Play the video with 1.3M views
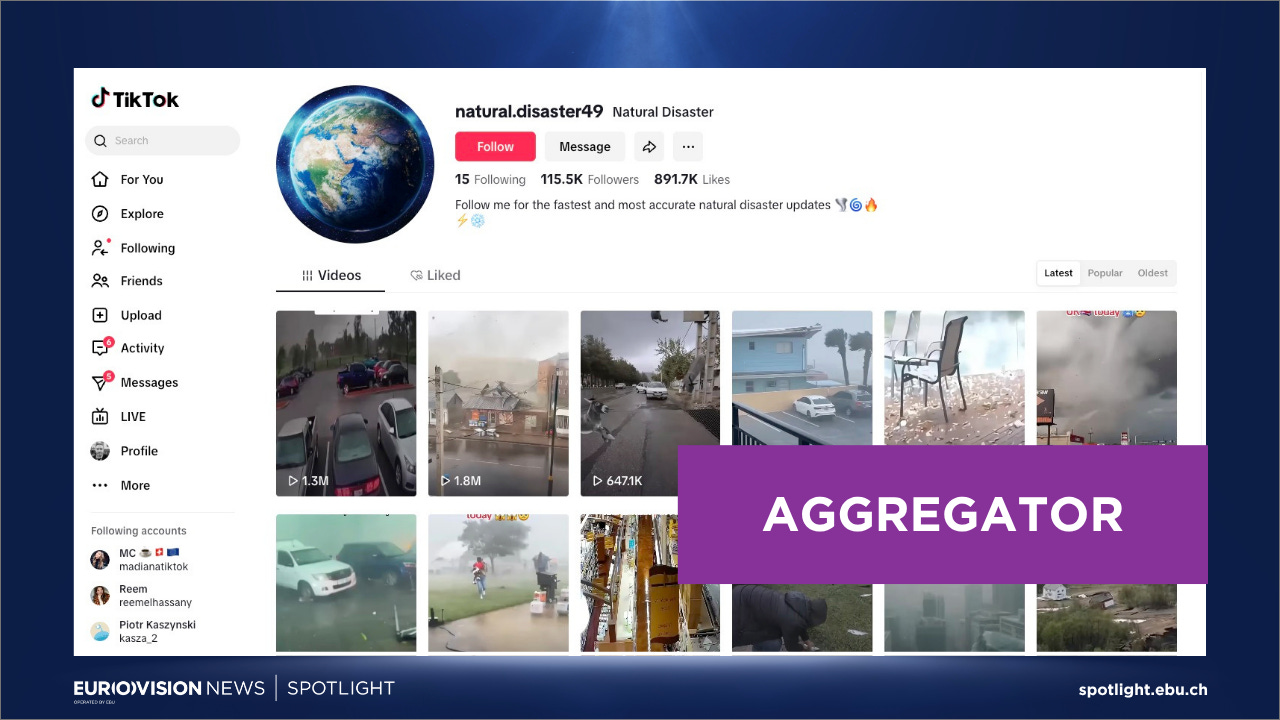Screen dimensions: 1280x720 coord(346,403)
